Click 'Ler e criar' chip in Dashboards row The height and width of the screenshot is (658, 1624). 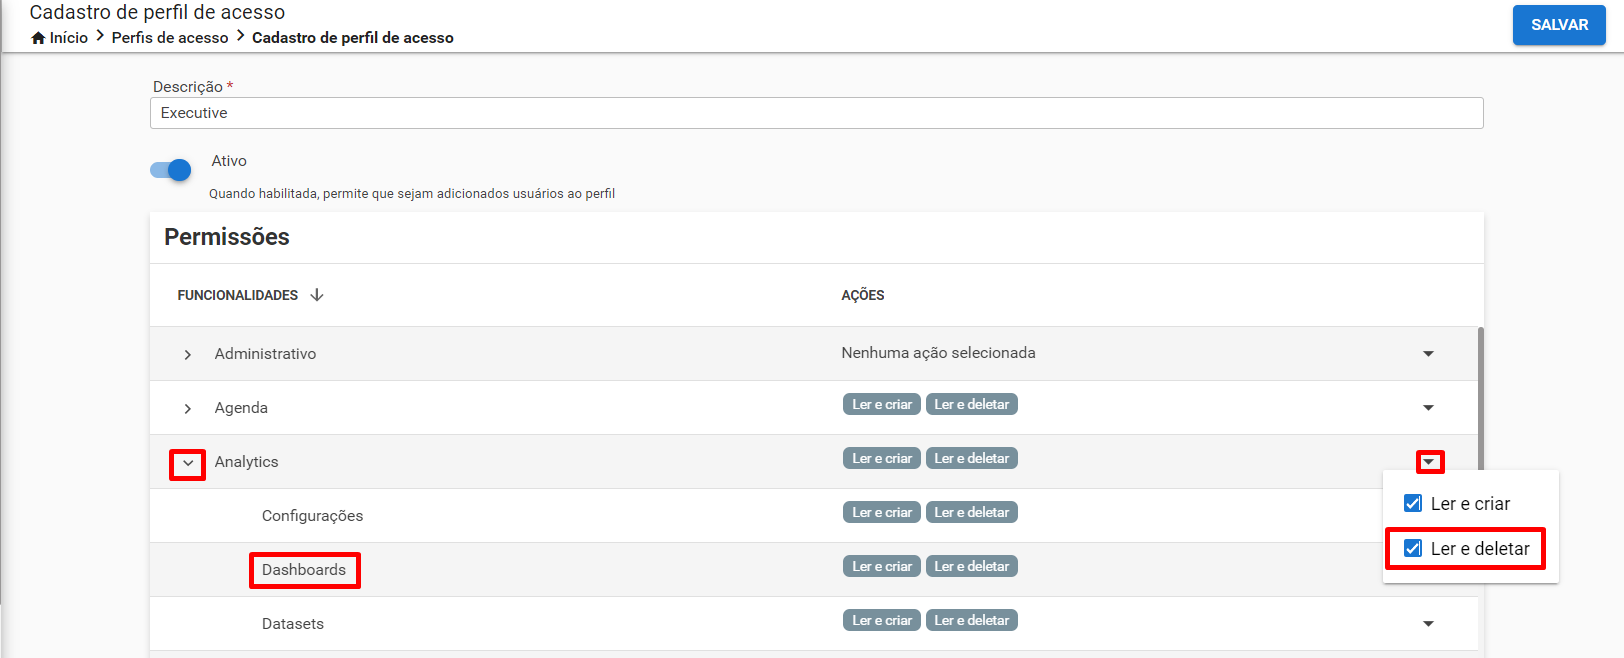point(882,566)
